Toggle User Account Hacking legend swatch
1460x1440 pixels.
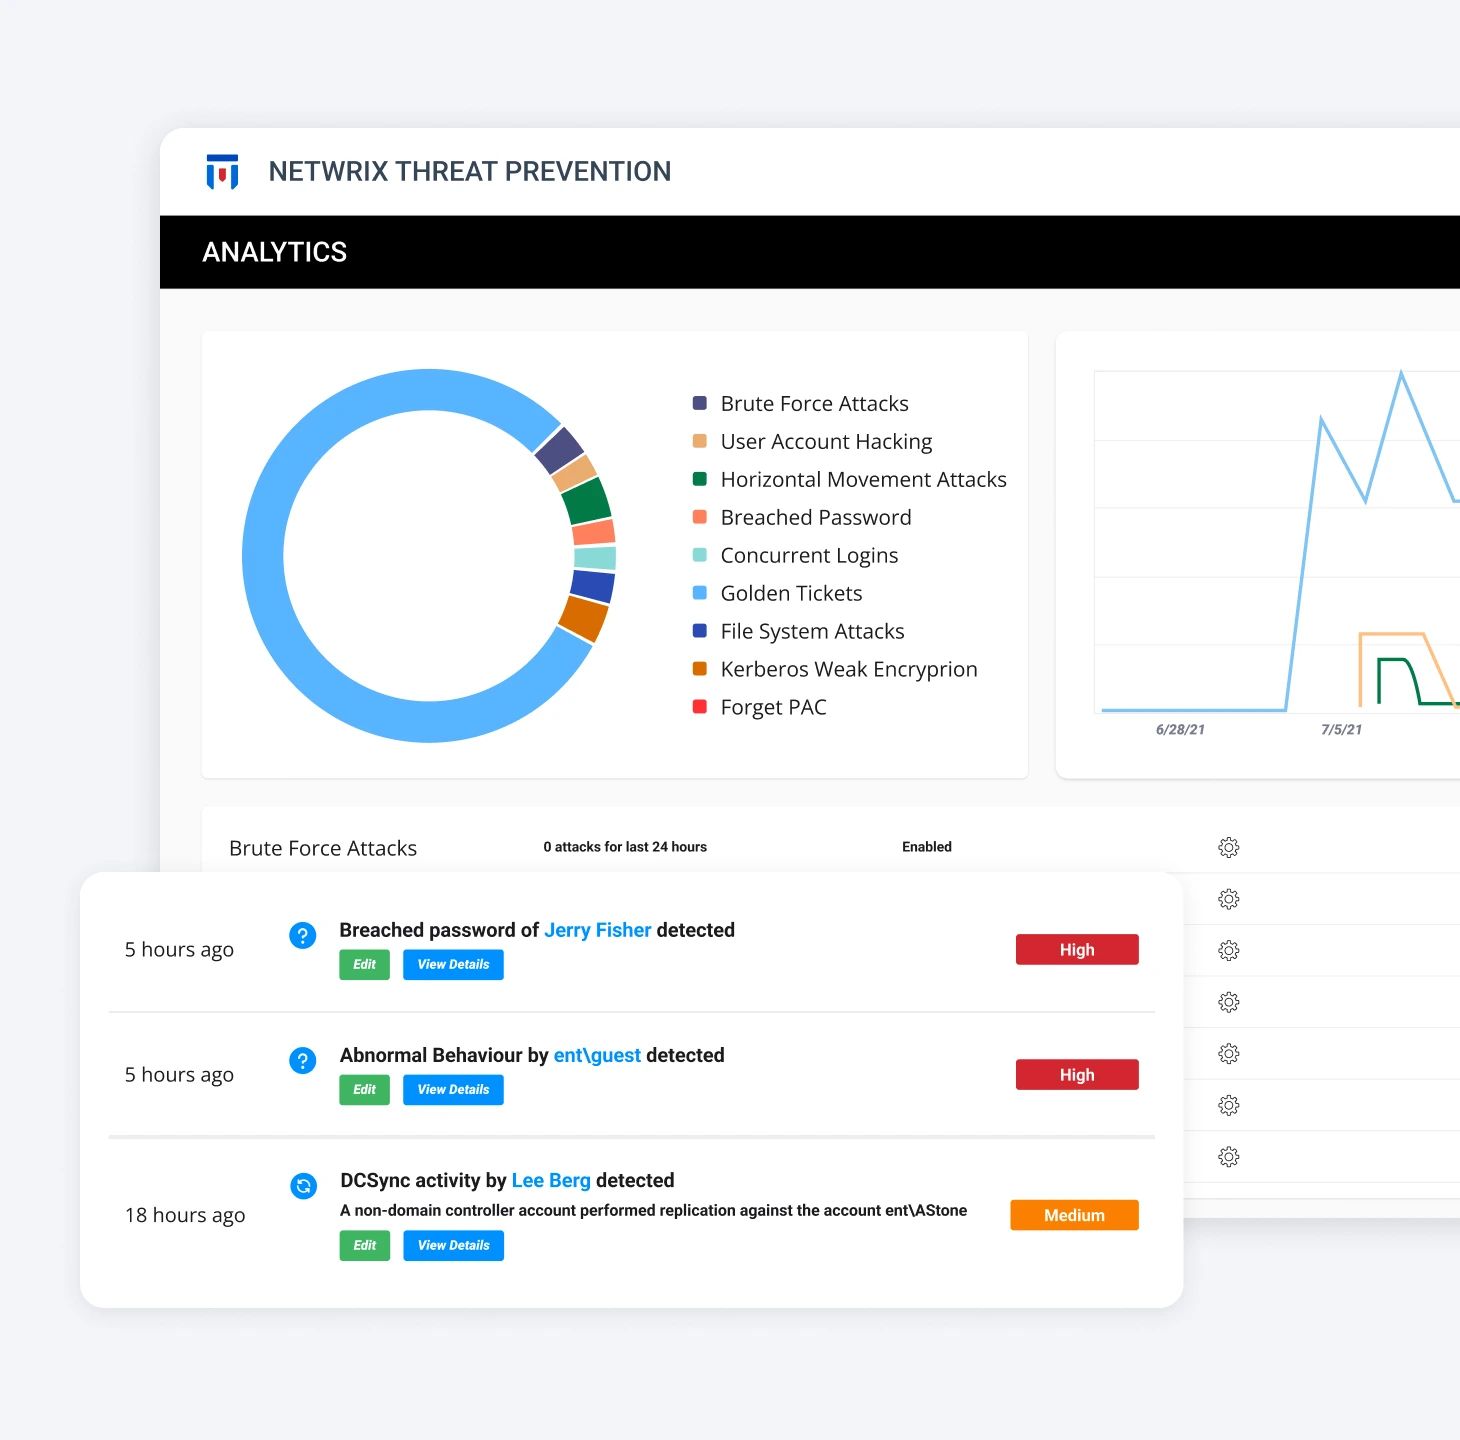700,441
